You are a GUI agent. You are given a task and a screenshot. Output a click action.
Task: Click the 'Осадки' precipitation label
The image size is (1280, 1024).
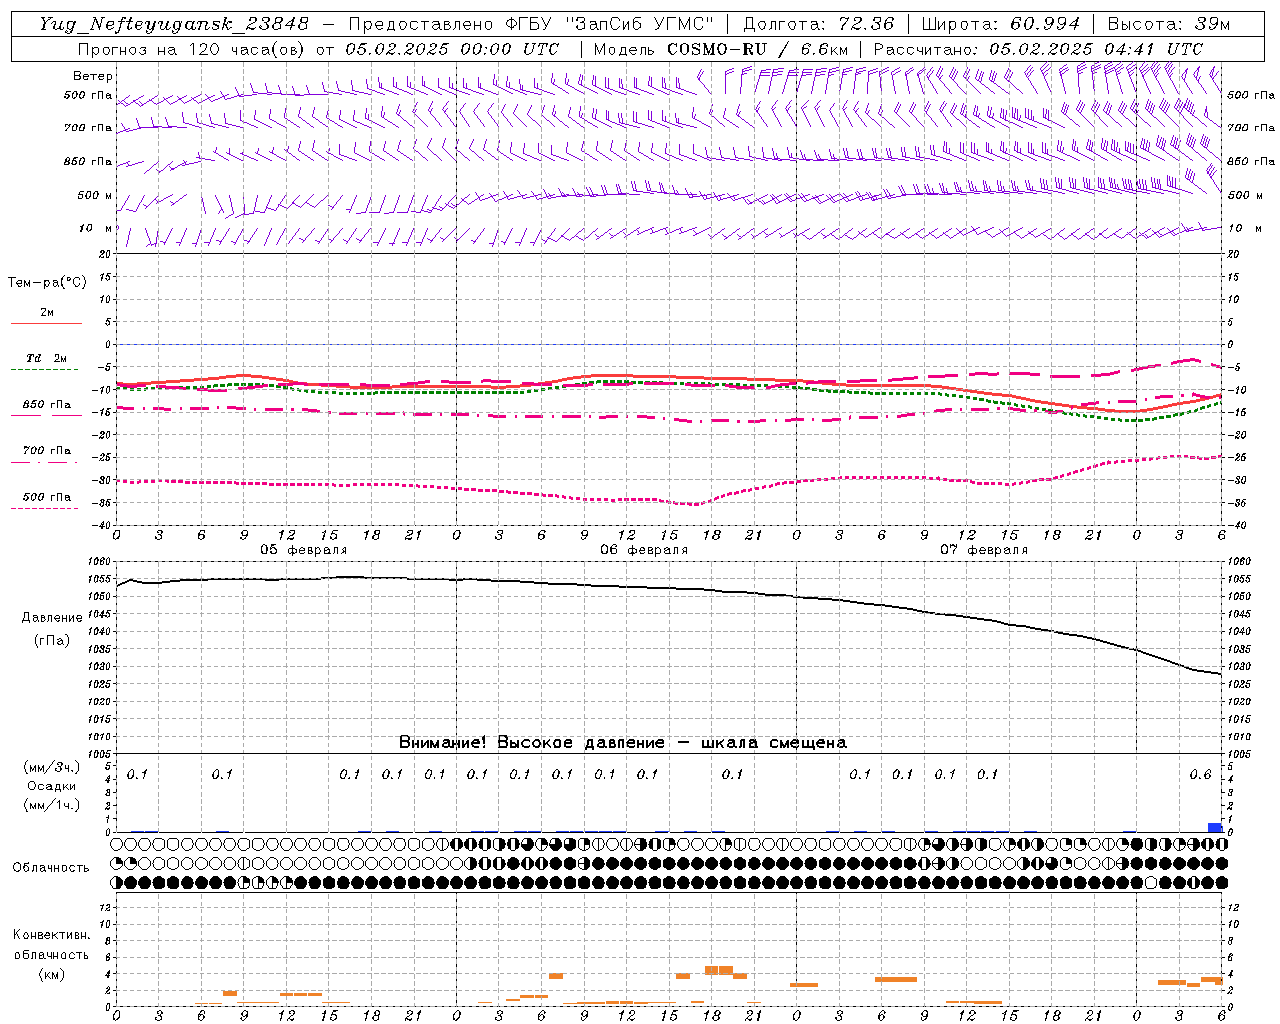[x=52, y=786]
